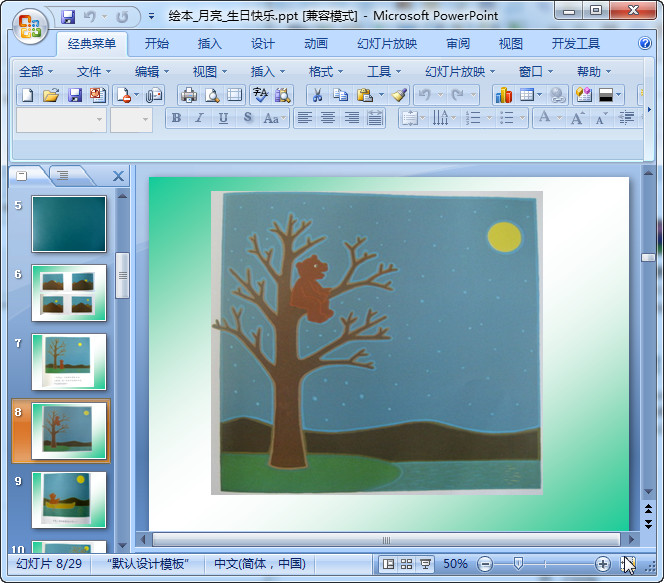Open Print Preview icon
The width and height of the screenshot is (664, 583).
coord(212,95)
